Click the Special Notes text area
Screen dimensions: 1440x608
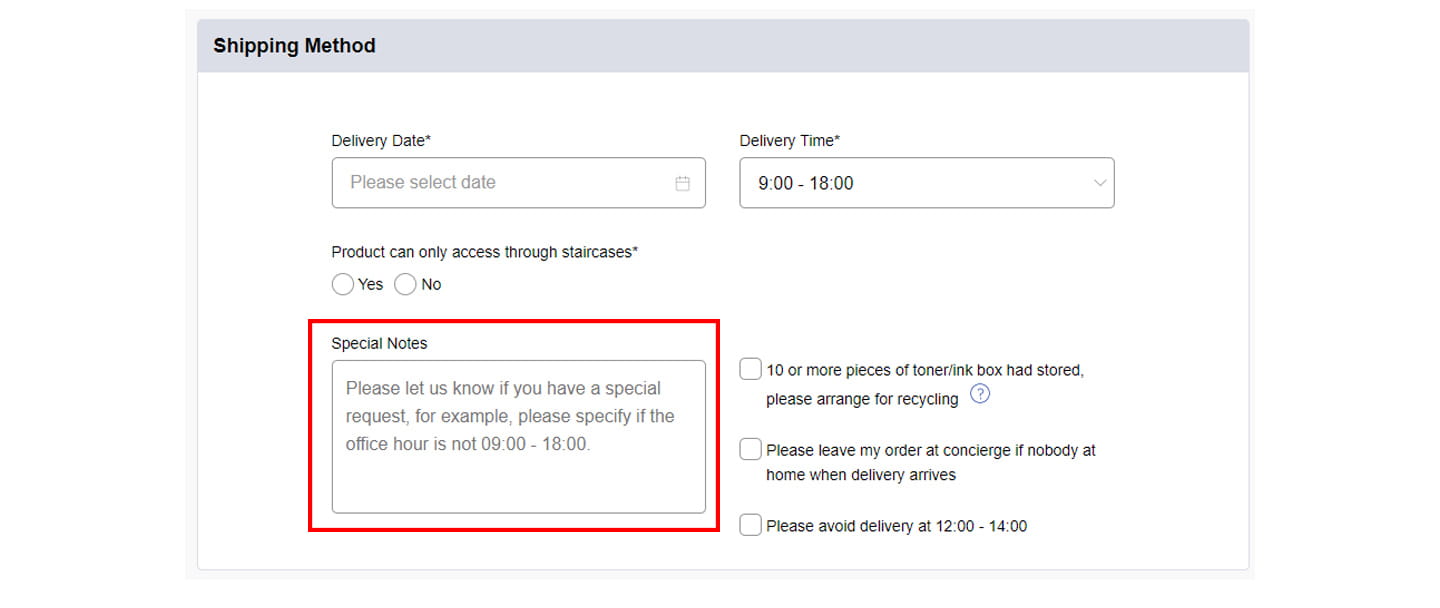coord(518,437)
